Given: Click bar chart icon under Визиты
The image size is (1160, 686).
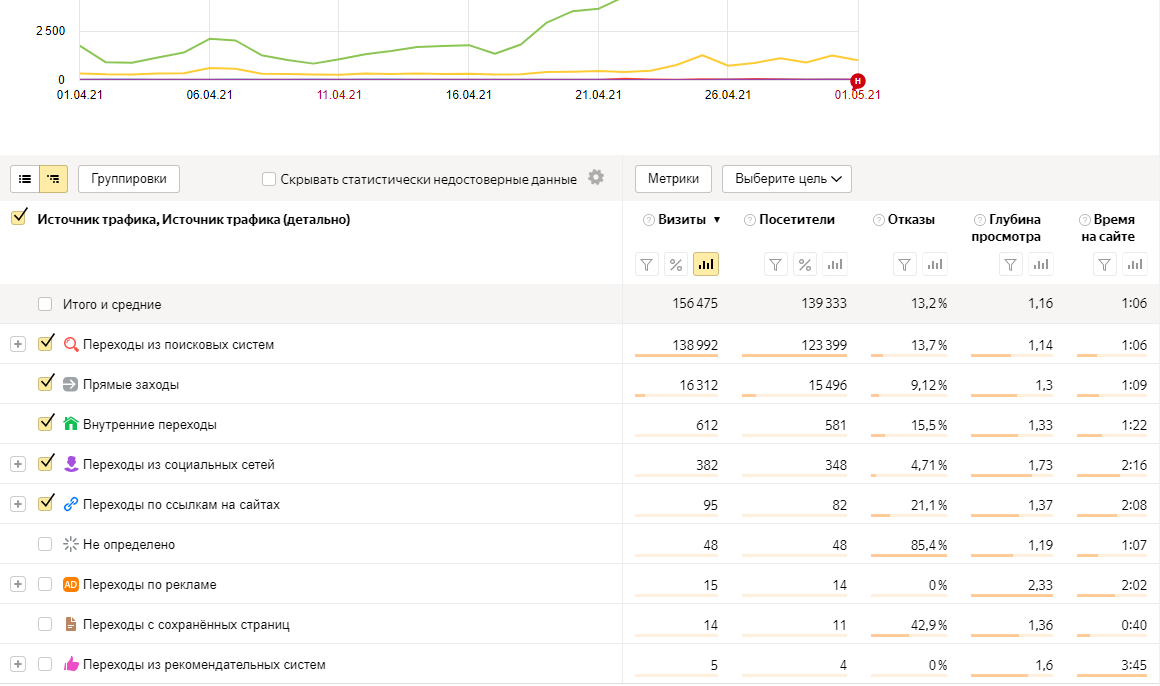Looking at the screenshot, I should [x=706, y=264].
